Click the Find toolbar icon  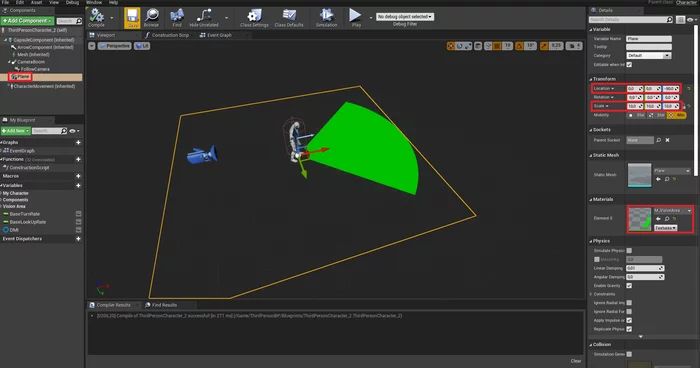point(177,17)
